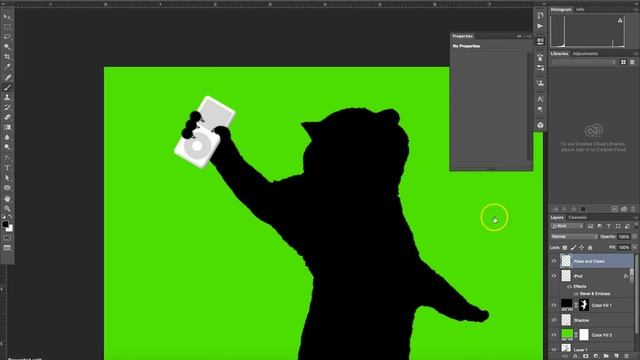Image resolution: width=640 pixels, height=360 pixels.
Task: Open the Histogram panel flyout menu
Action: tap(635, 9)
